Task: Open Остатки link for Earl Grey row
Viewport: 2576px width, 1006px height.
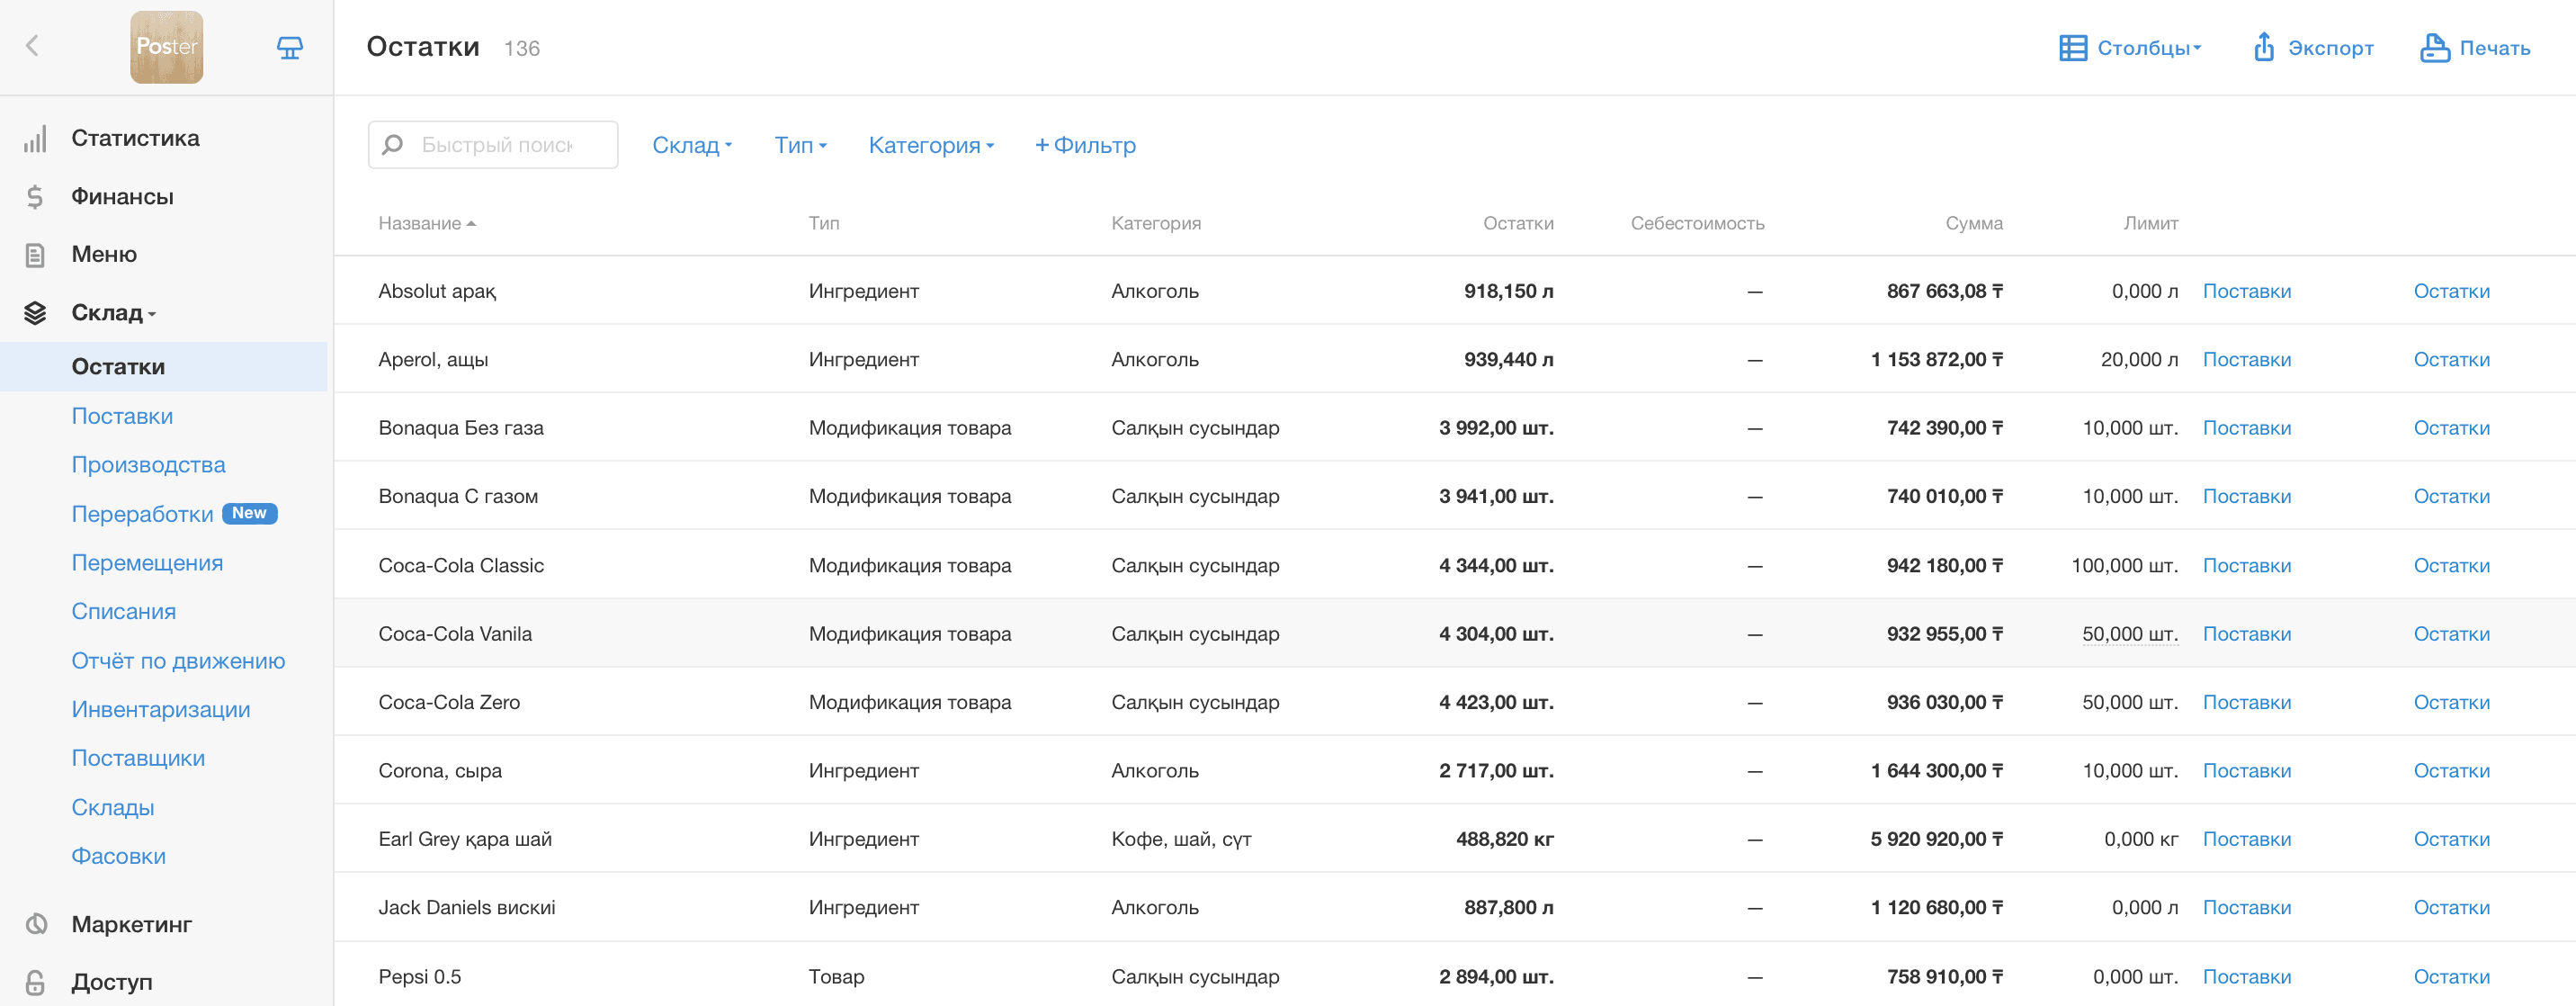Action: pyautogui.click(x=2451, y=839)
